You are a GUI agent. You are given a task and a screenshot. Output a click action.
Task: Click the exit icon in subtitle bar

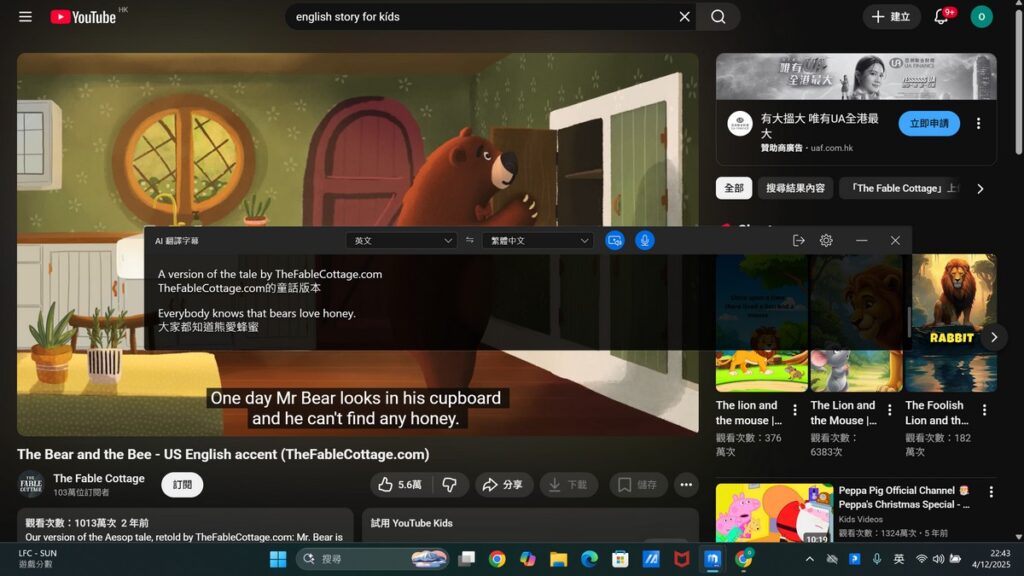[798, 241]
